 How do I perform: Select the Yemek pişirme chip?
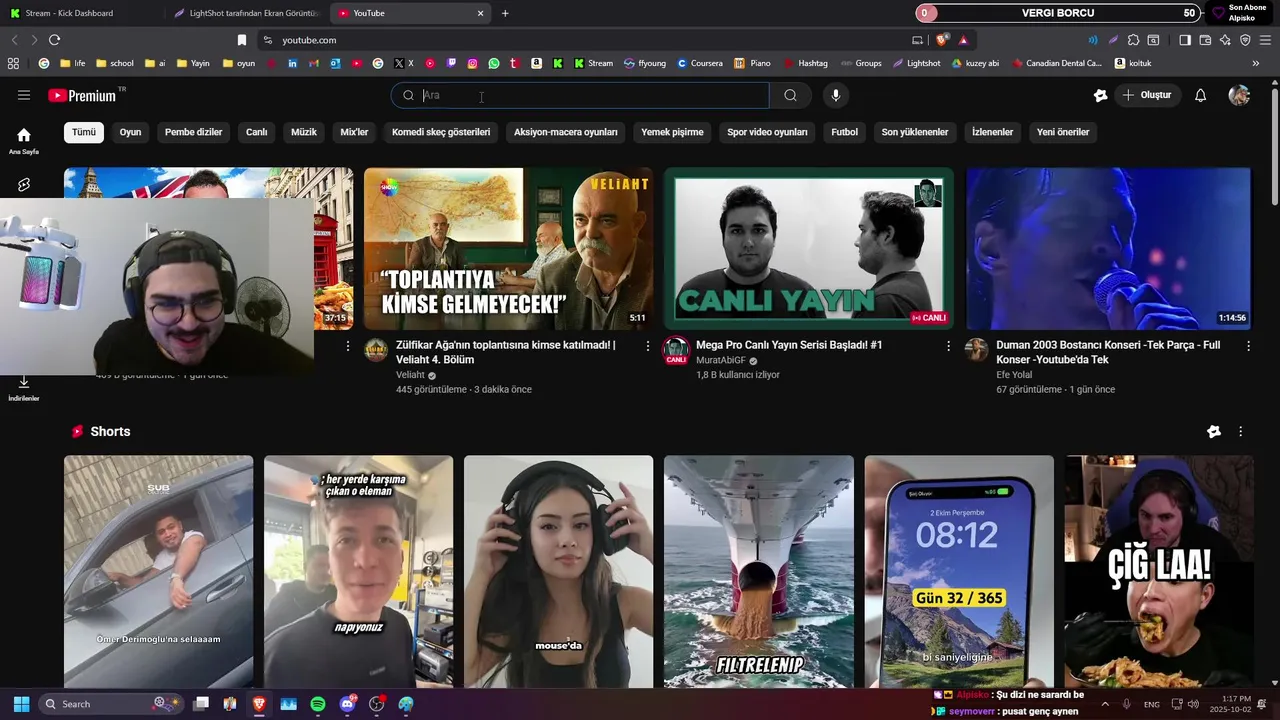pos(672,132)
